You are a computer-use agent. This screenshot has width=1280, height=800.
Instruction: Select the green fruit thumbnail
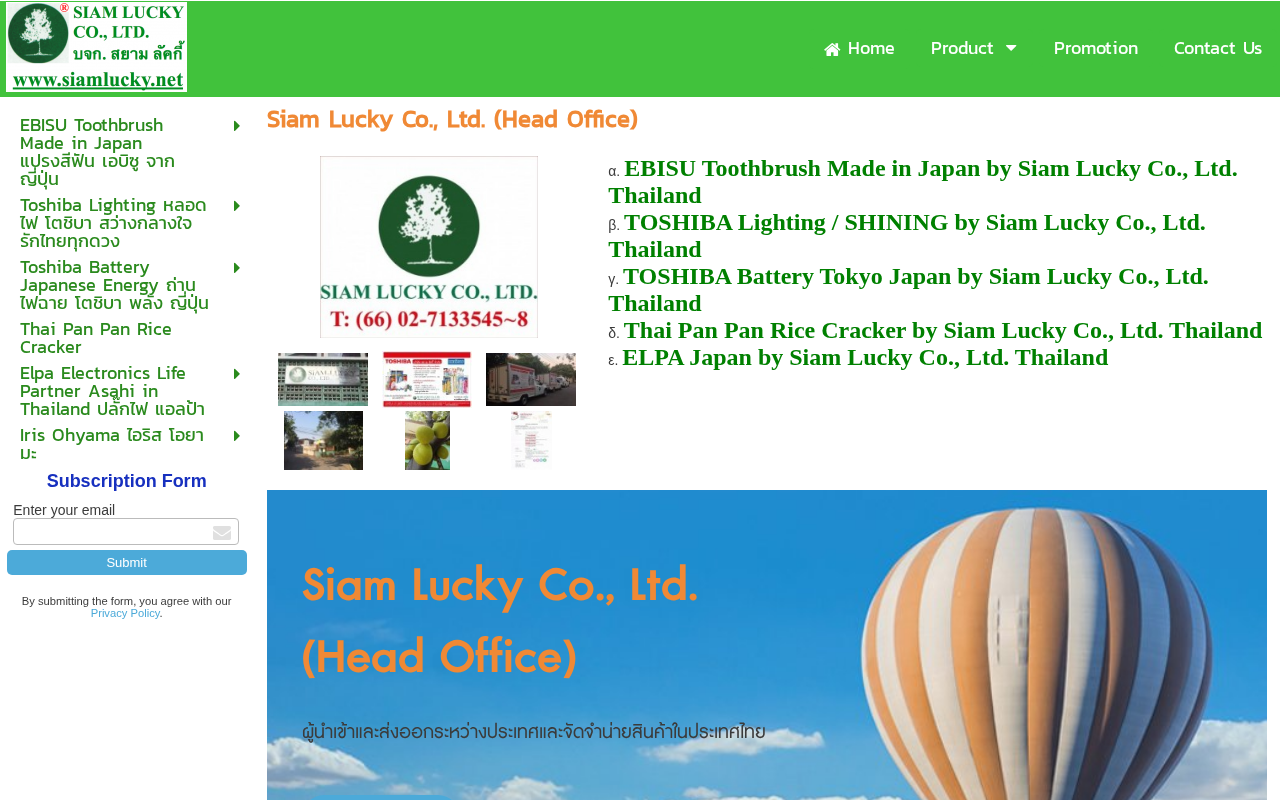[x=427, y=440]
